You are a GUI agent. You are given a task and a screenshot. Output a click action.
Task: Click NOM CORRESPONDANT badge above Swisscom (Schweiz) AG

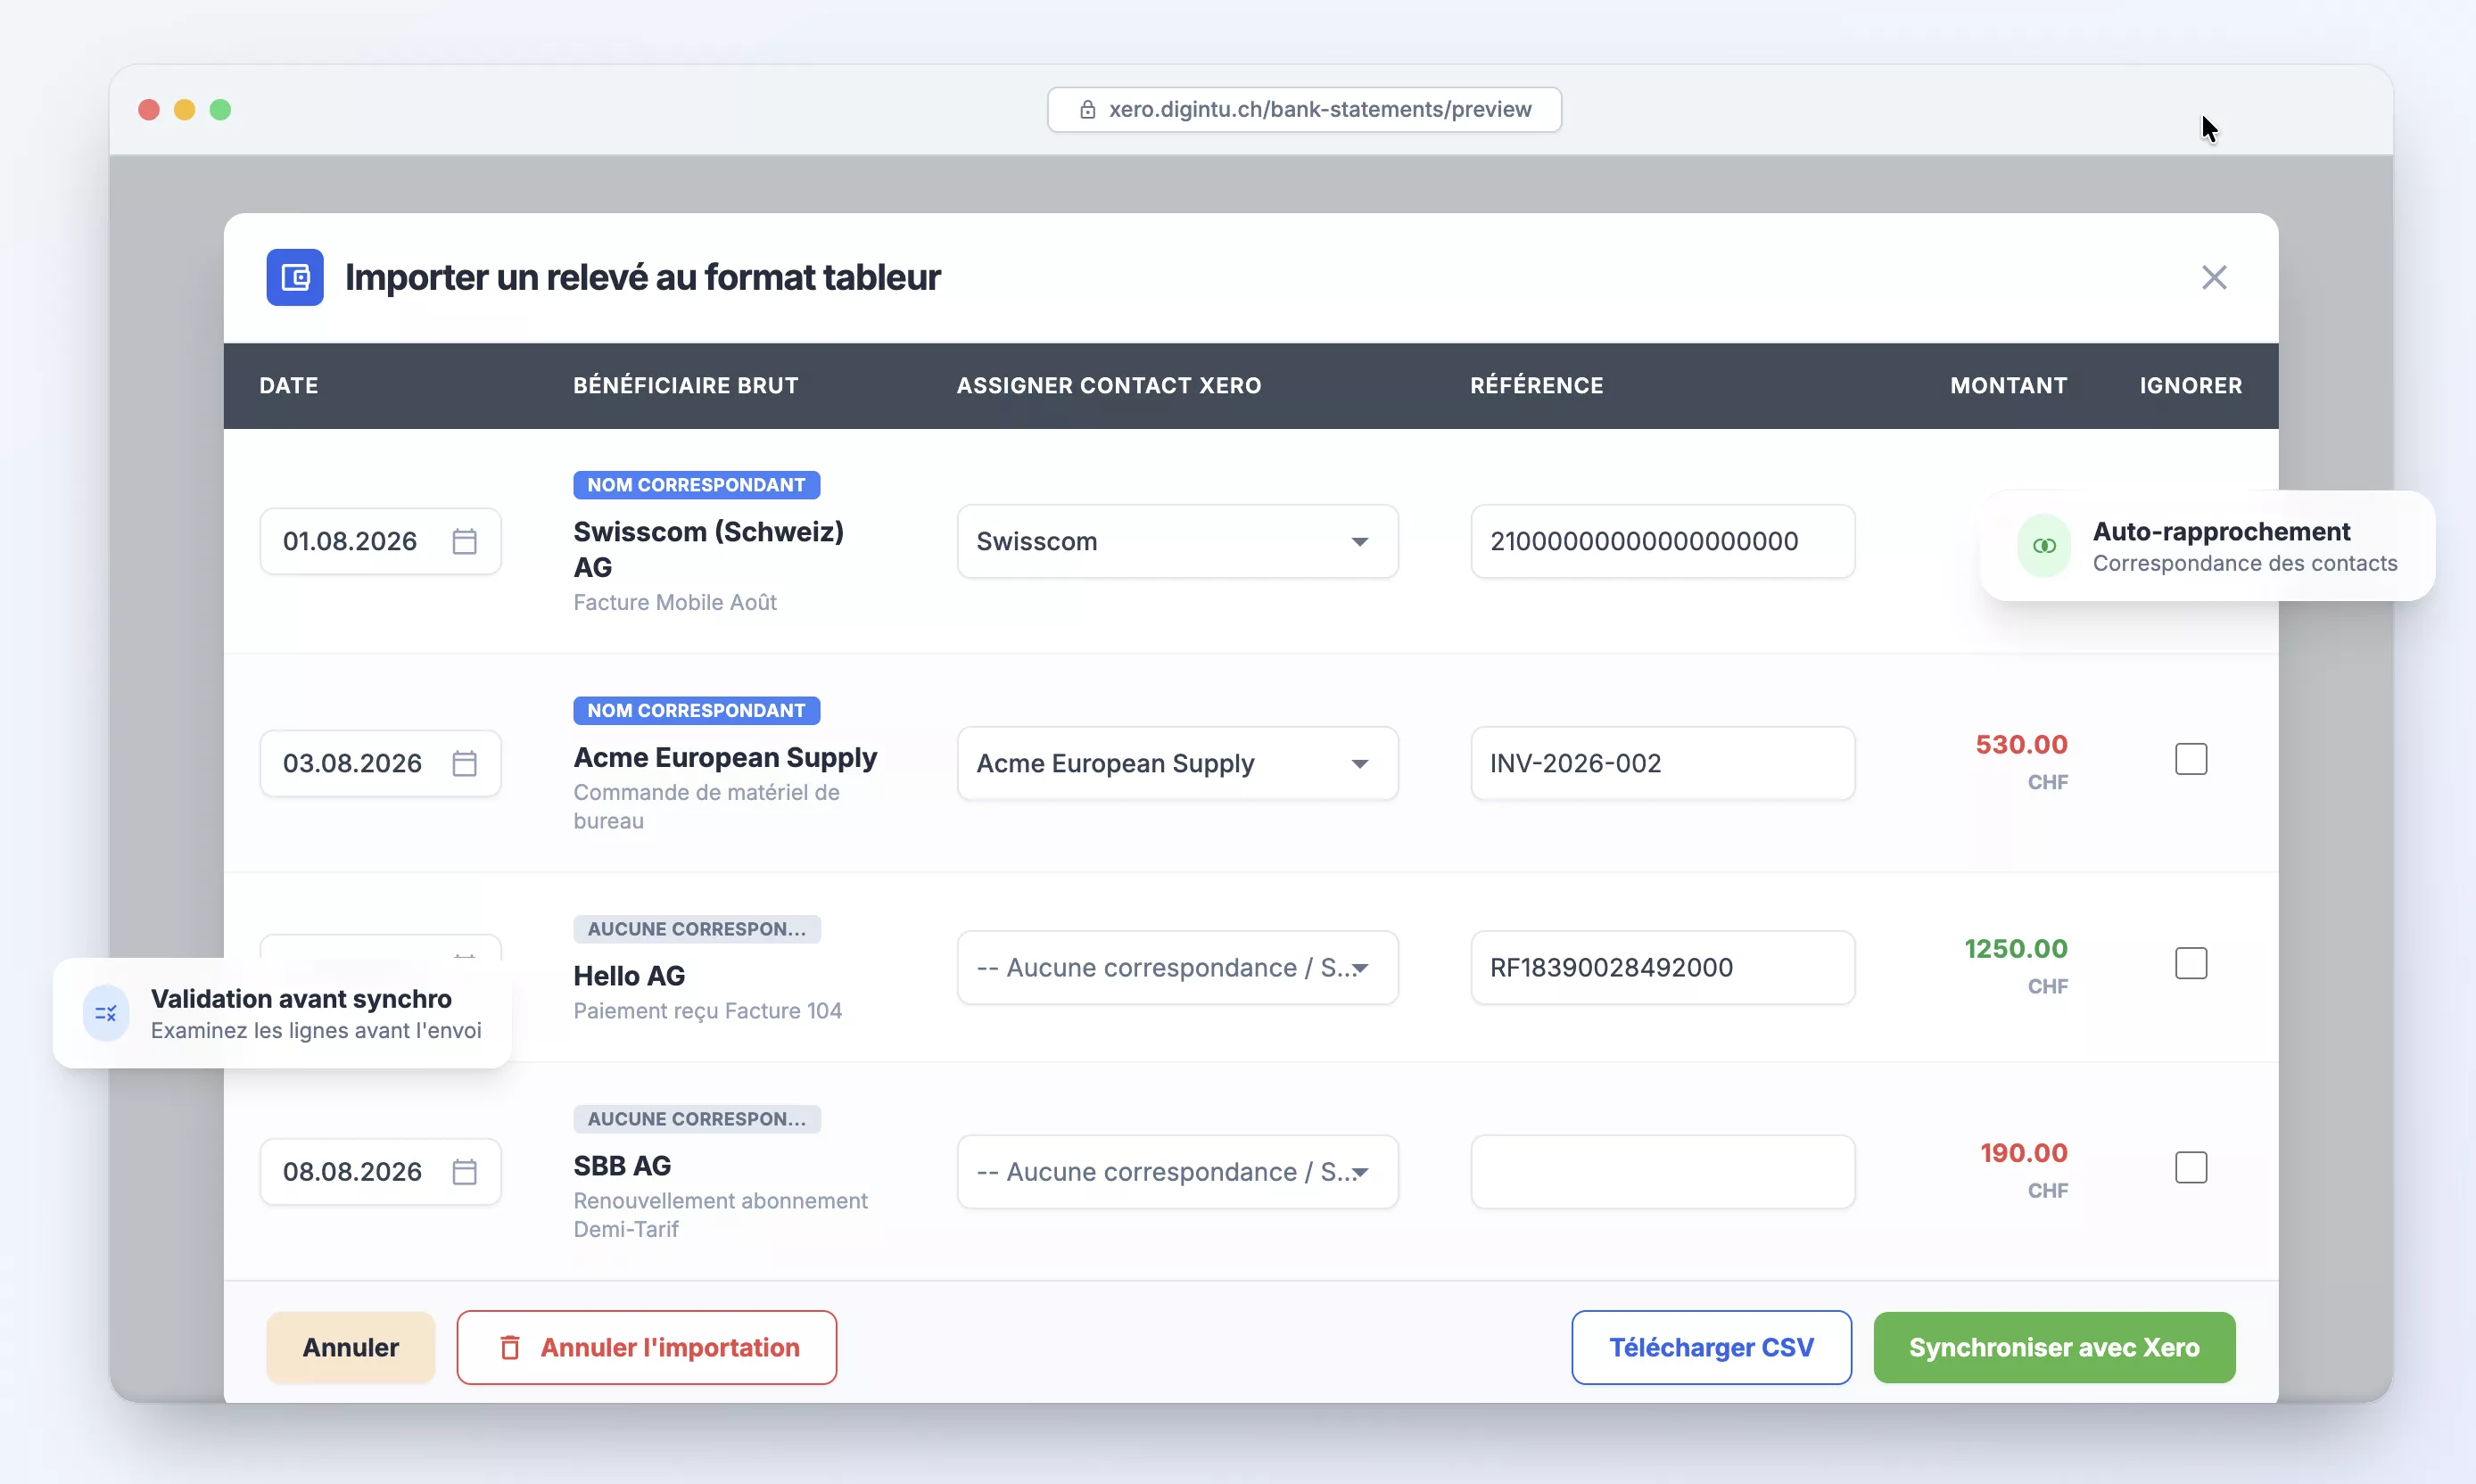coord(696,485)
